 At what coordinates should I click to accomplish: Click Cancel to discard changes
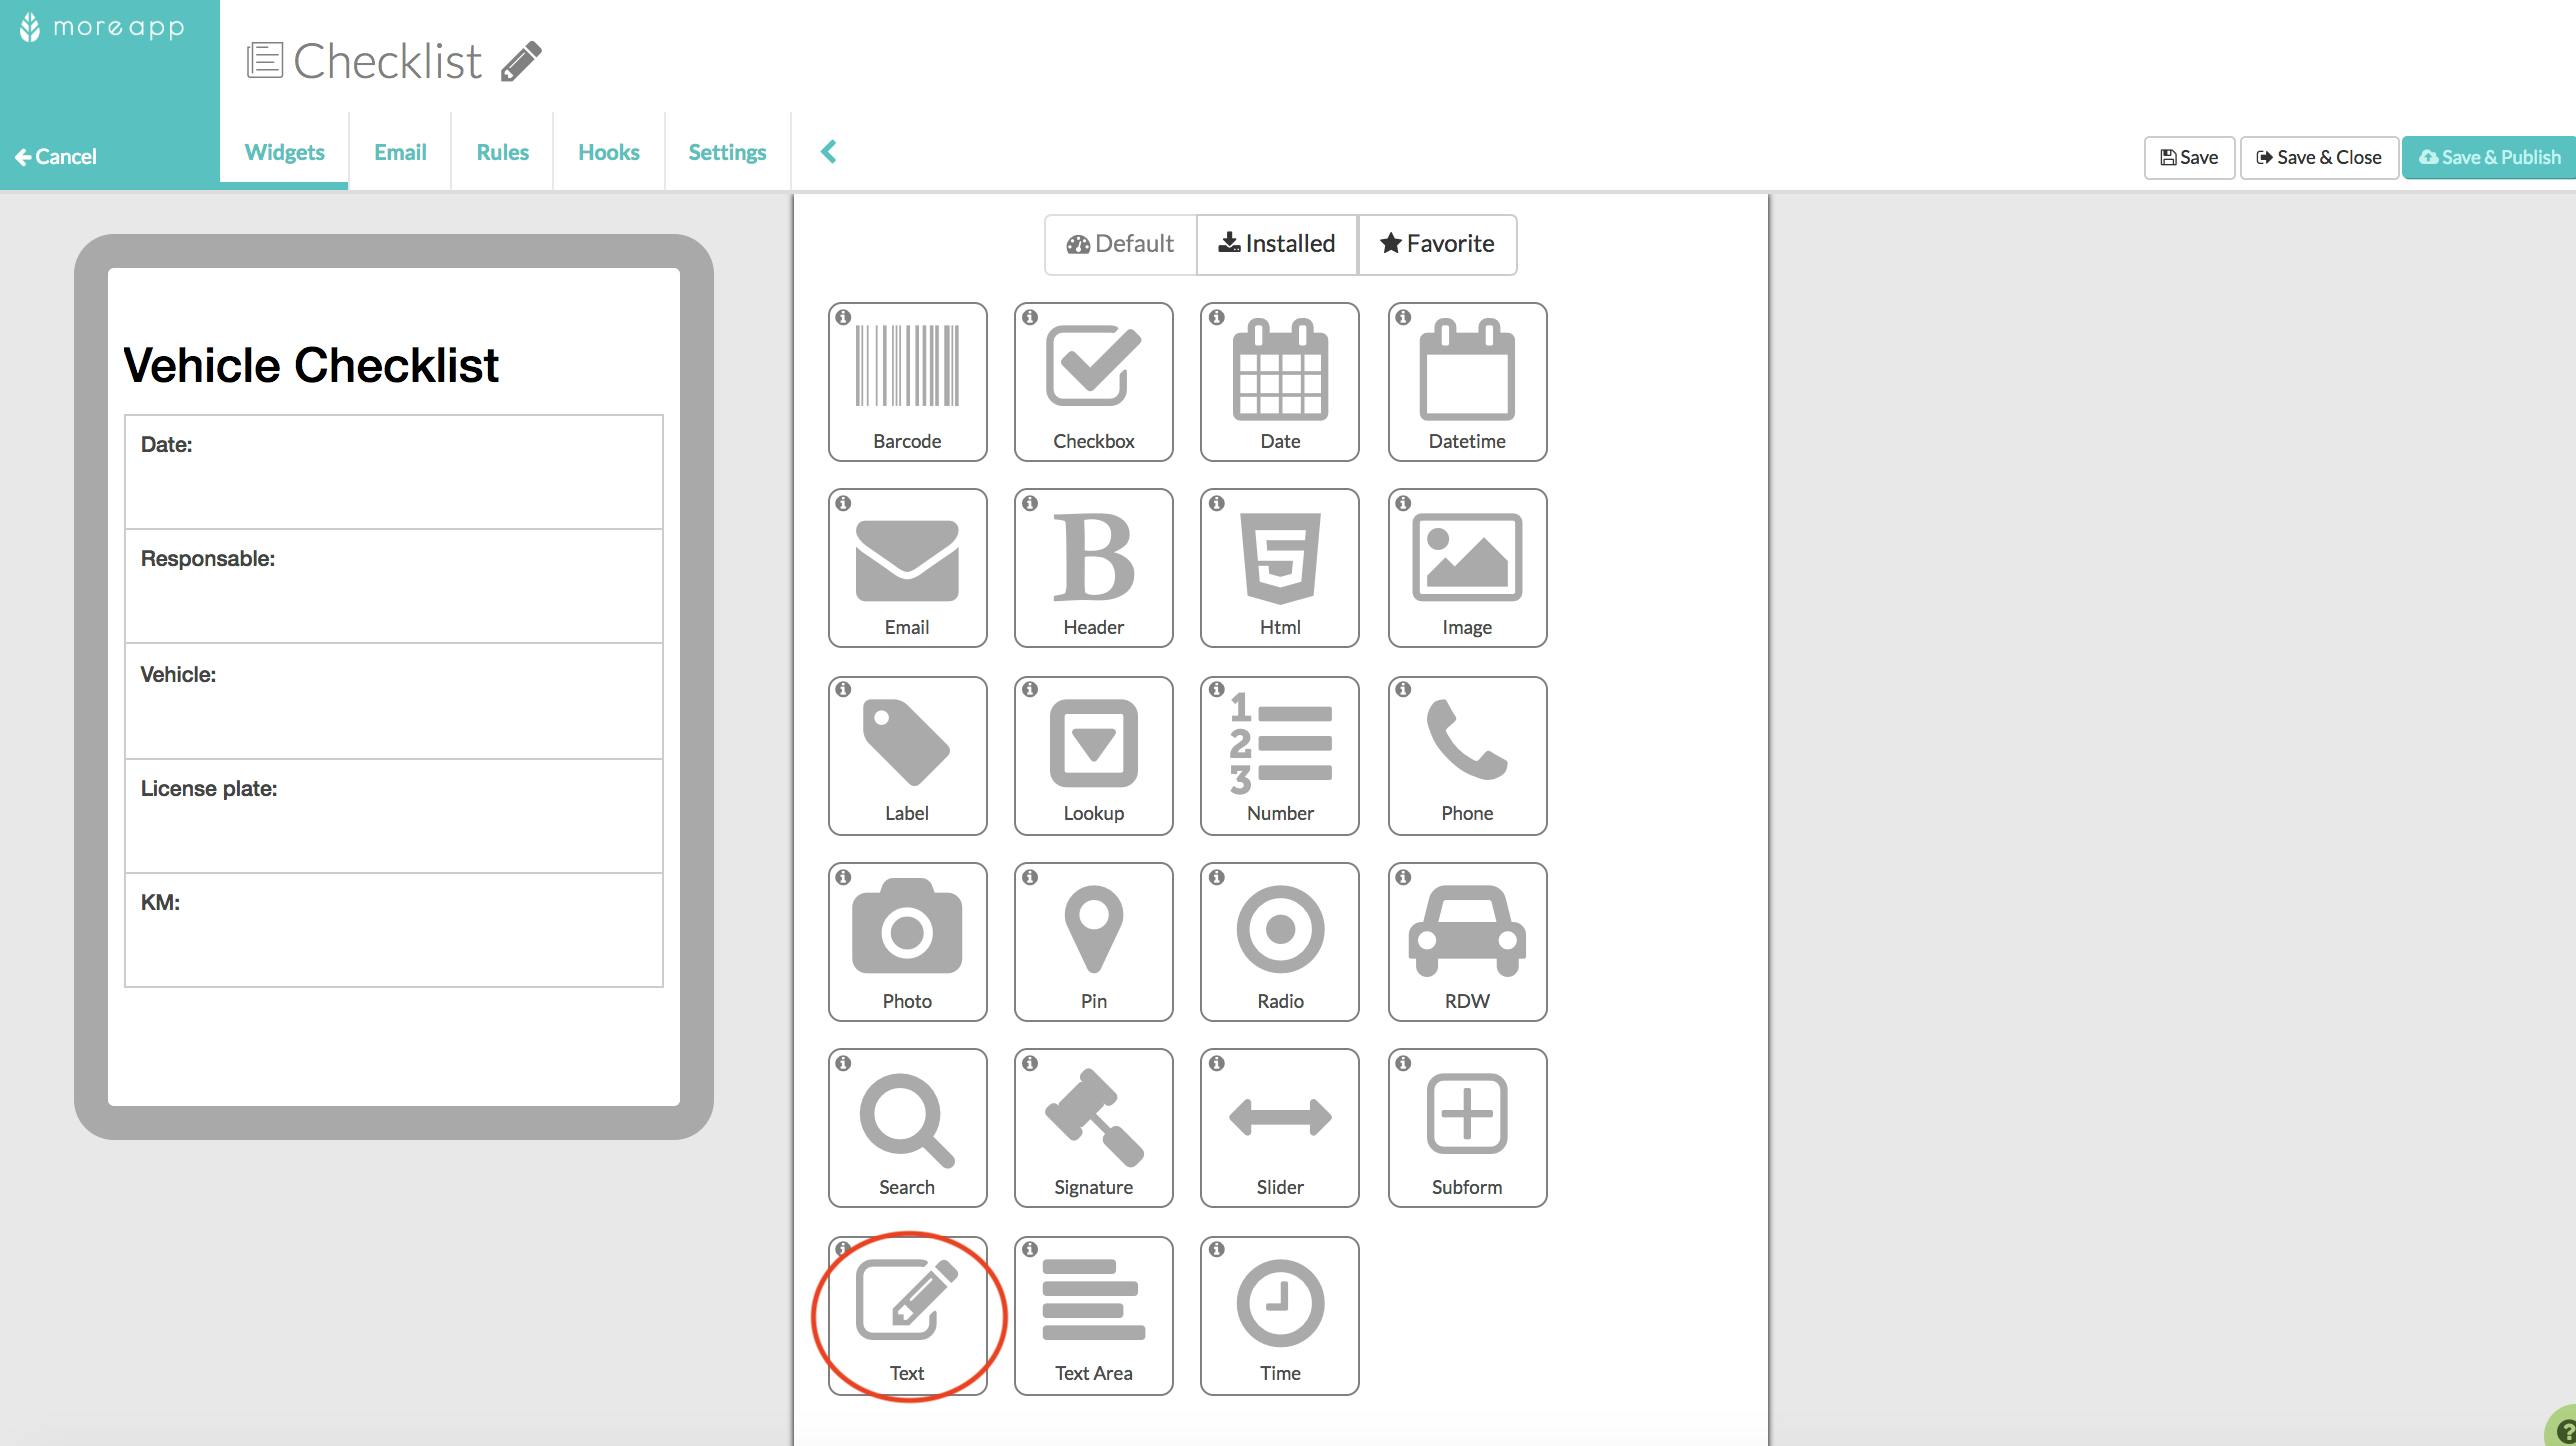pos(53,156)
